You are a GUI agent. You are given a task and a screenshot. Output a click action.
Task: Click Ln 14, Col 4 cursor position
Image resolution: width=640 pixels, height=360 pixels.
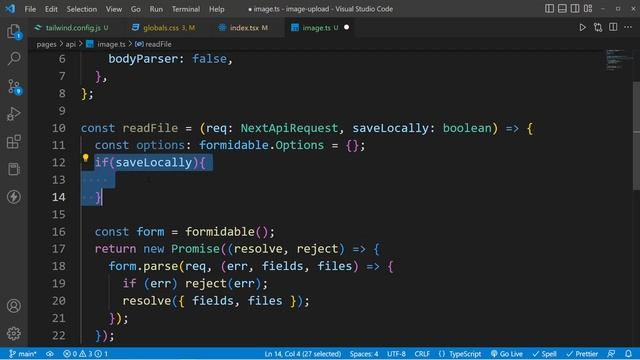pyautogui.click(x=302, y=353)
